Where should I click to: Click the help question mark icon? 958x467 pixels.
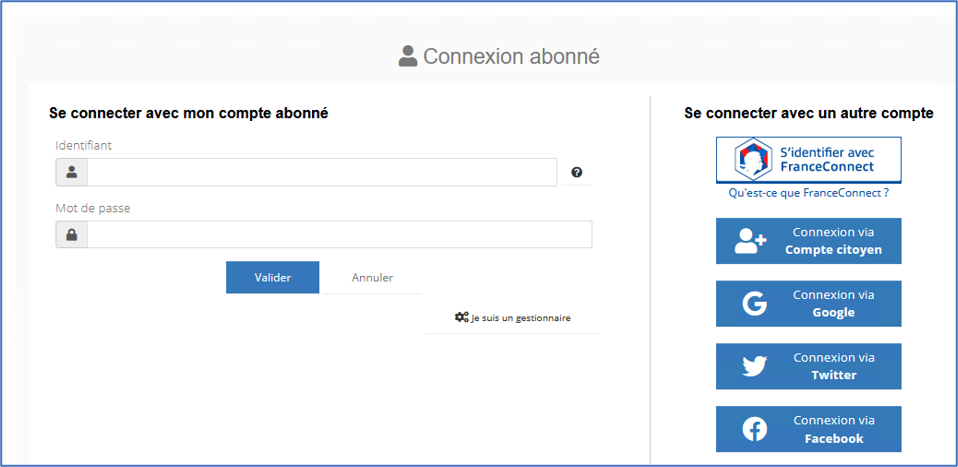point(576,172)
